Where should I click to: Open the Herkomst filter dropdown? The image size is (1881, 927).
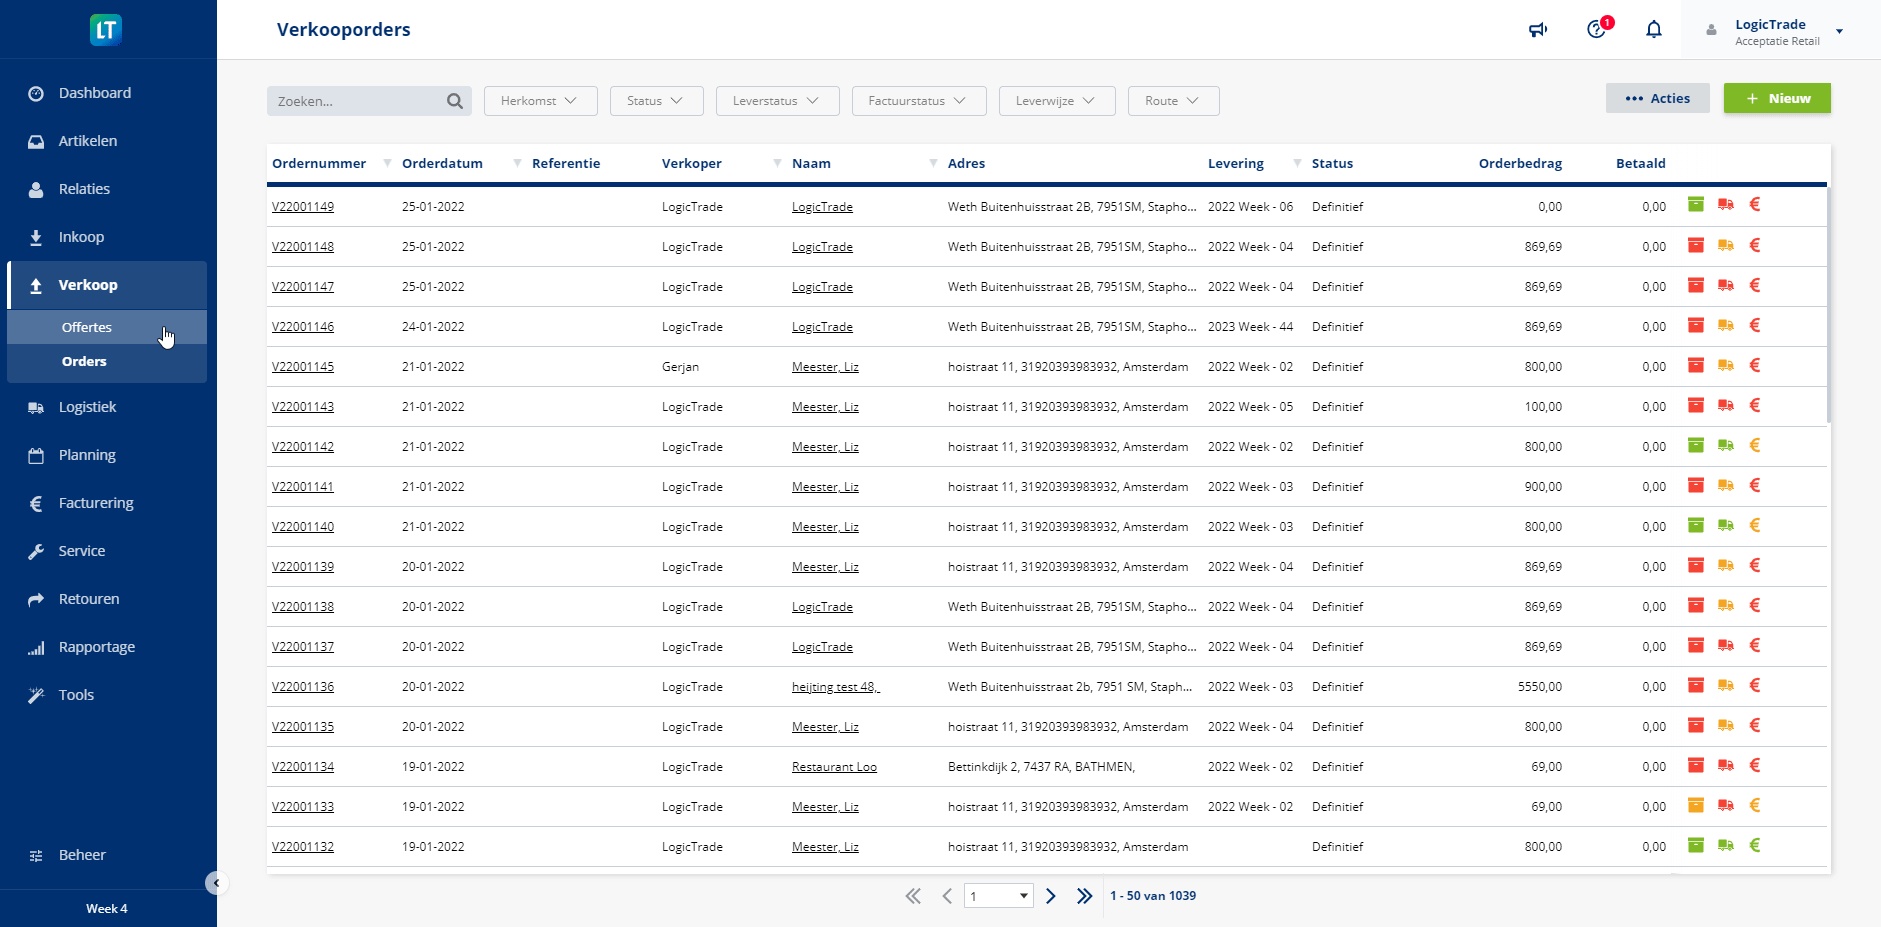pyautogui.click(x=540, y=101)
